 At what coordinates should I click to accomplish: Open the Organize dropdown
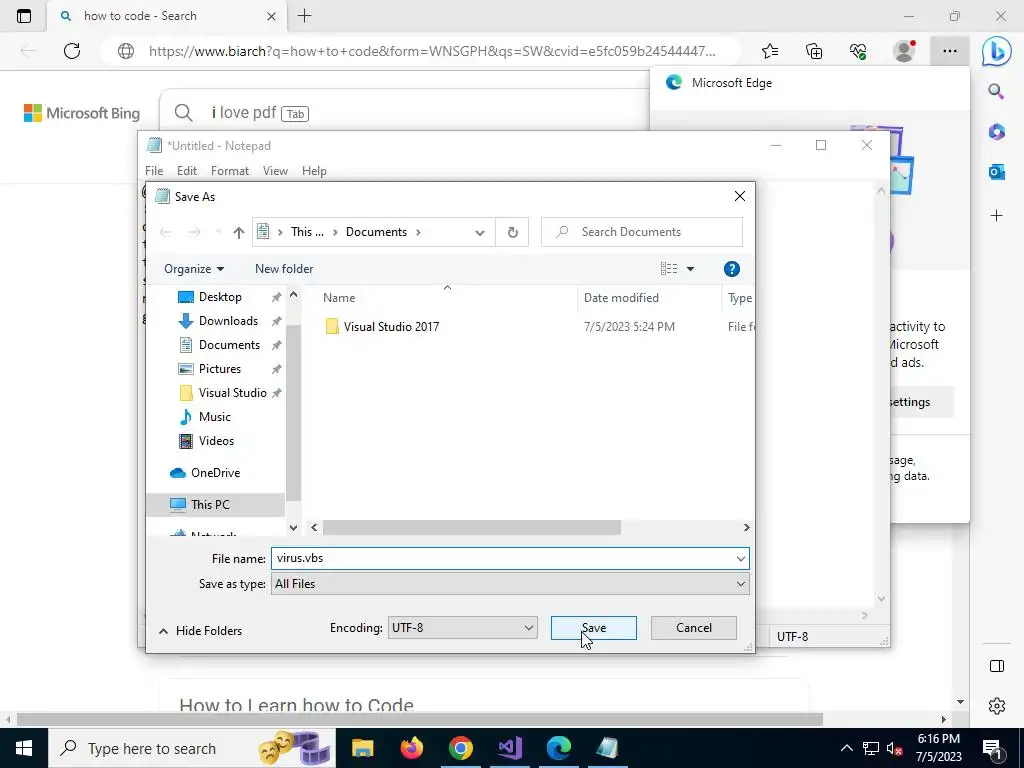pos(193,269)
